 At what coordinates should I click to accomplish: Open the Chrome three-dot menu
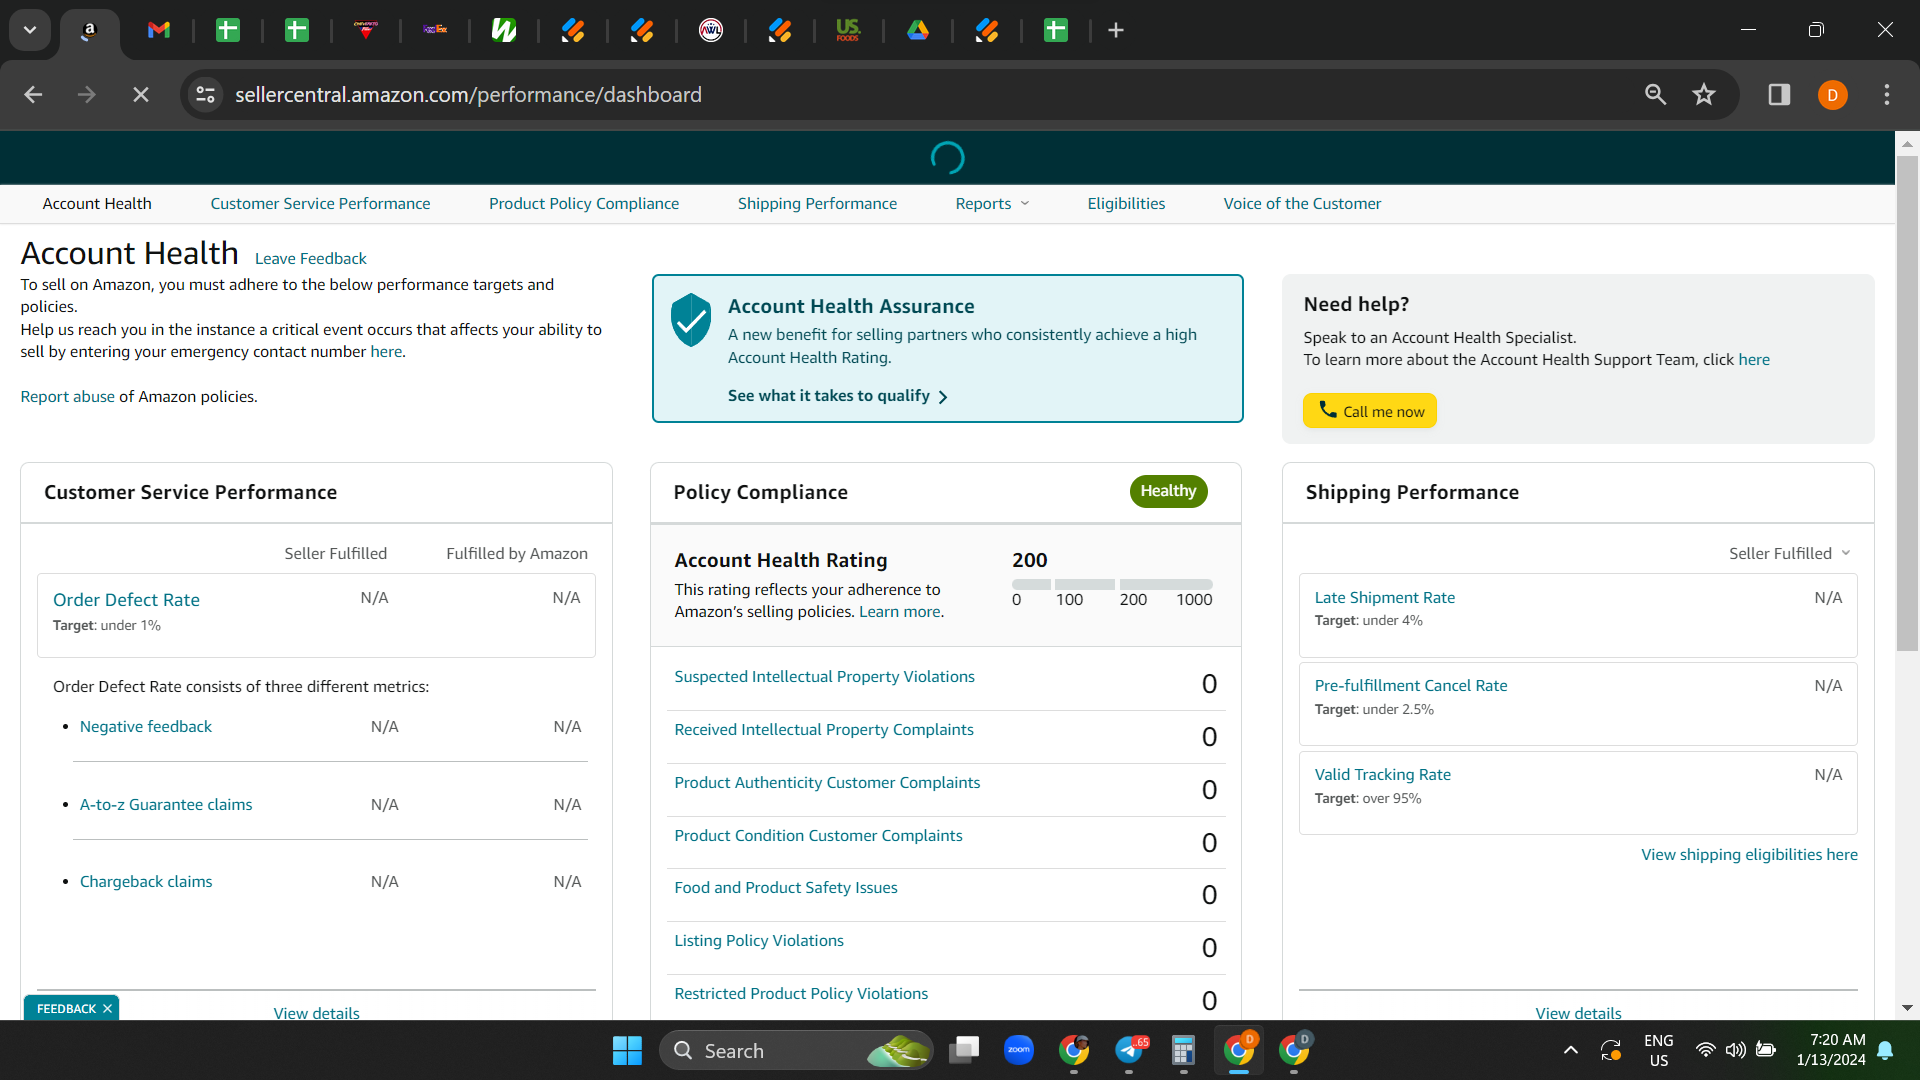(1887, 94)
